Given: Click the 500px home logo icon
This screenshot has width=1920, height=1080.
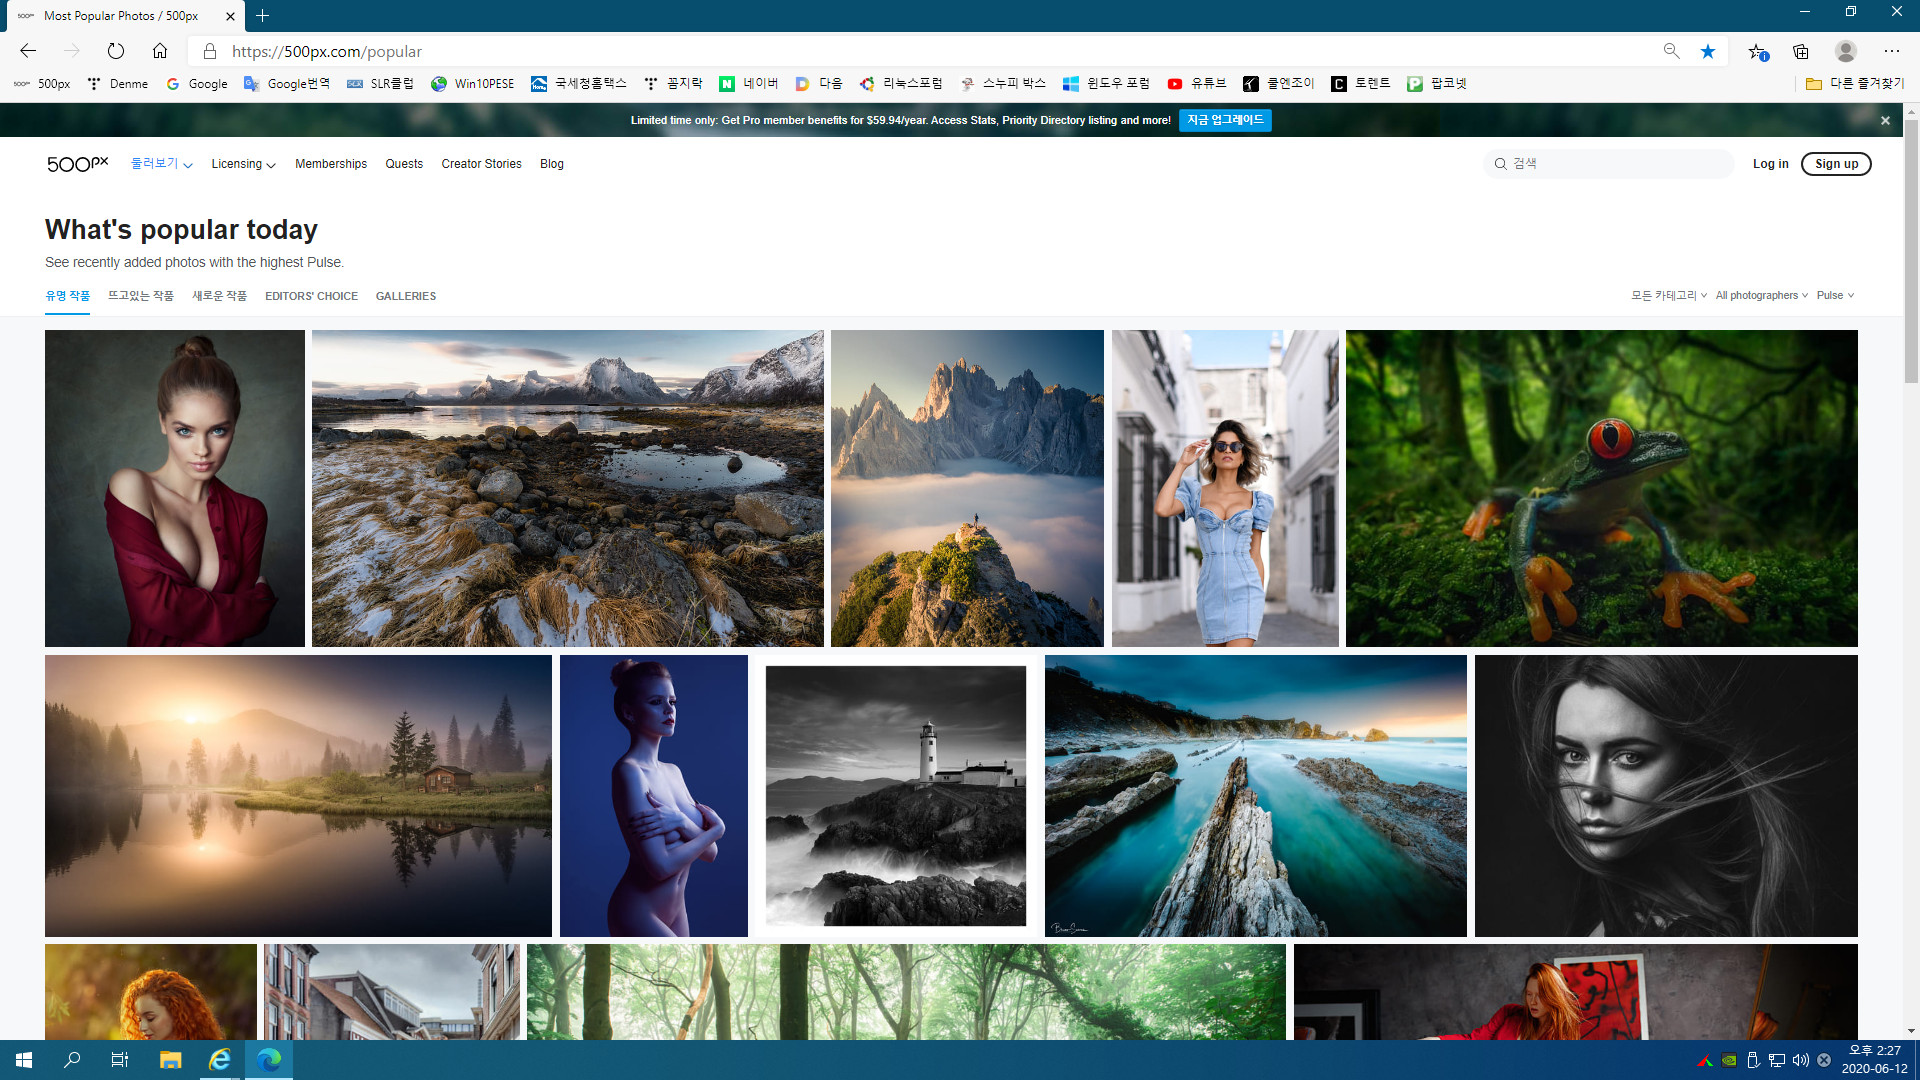Looking at the screenshot, I should tap(76, 162).
